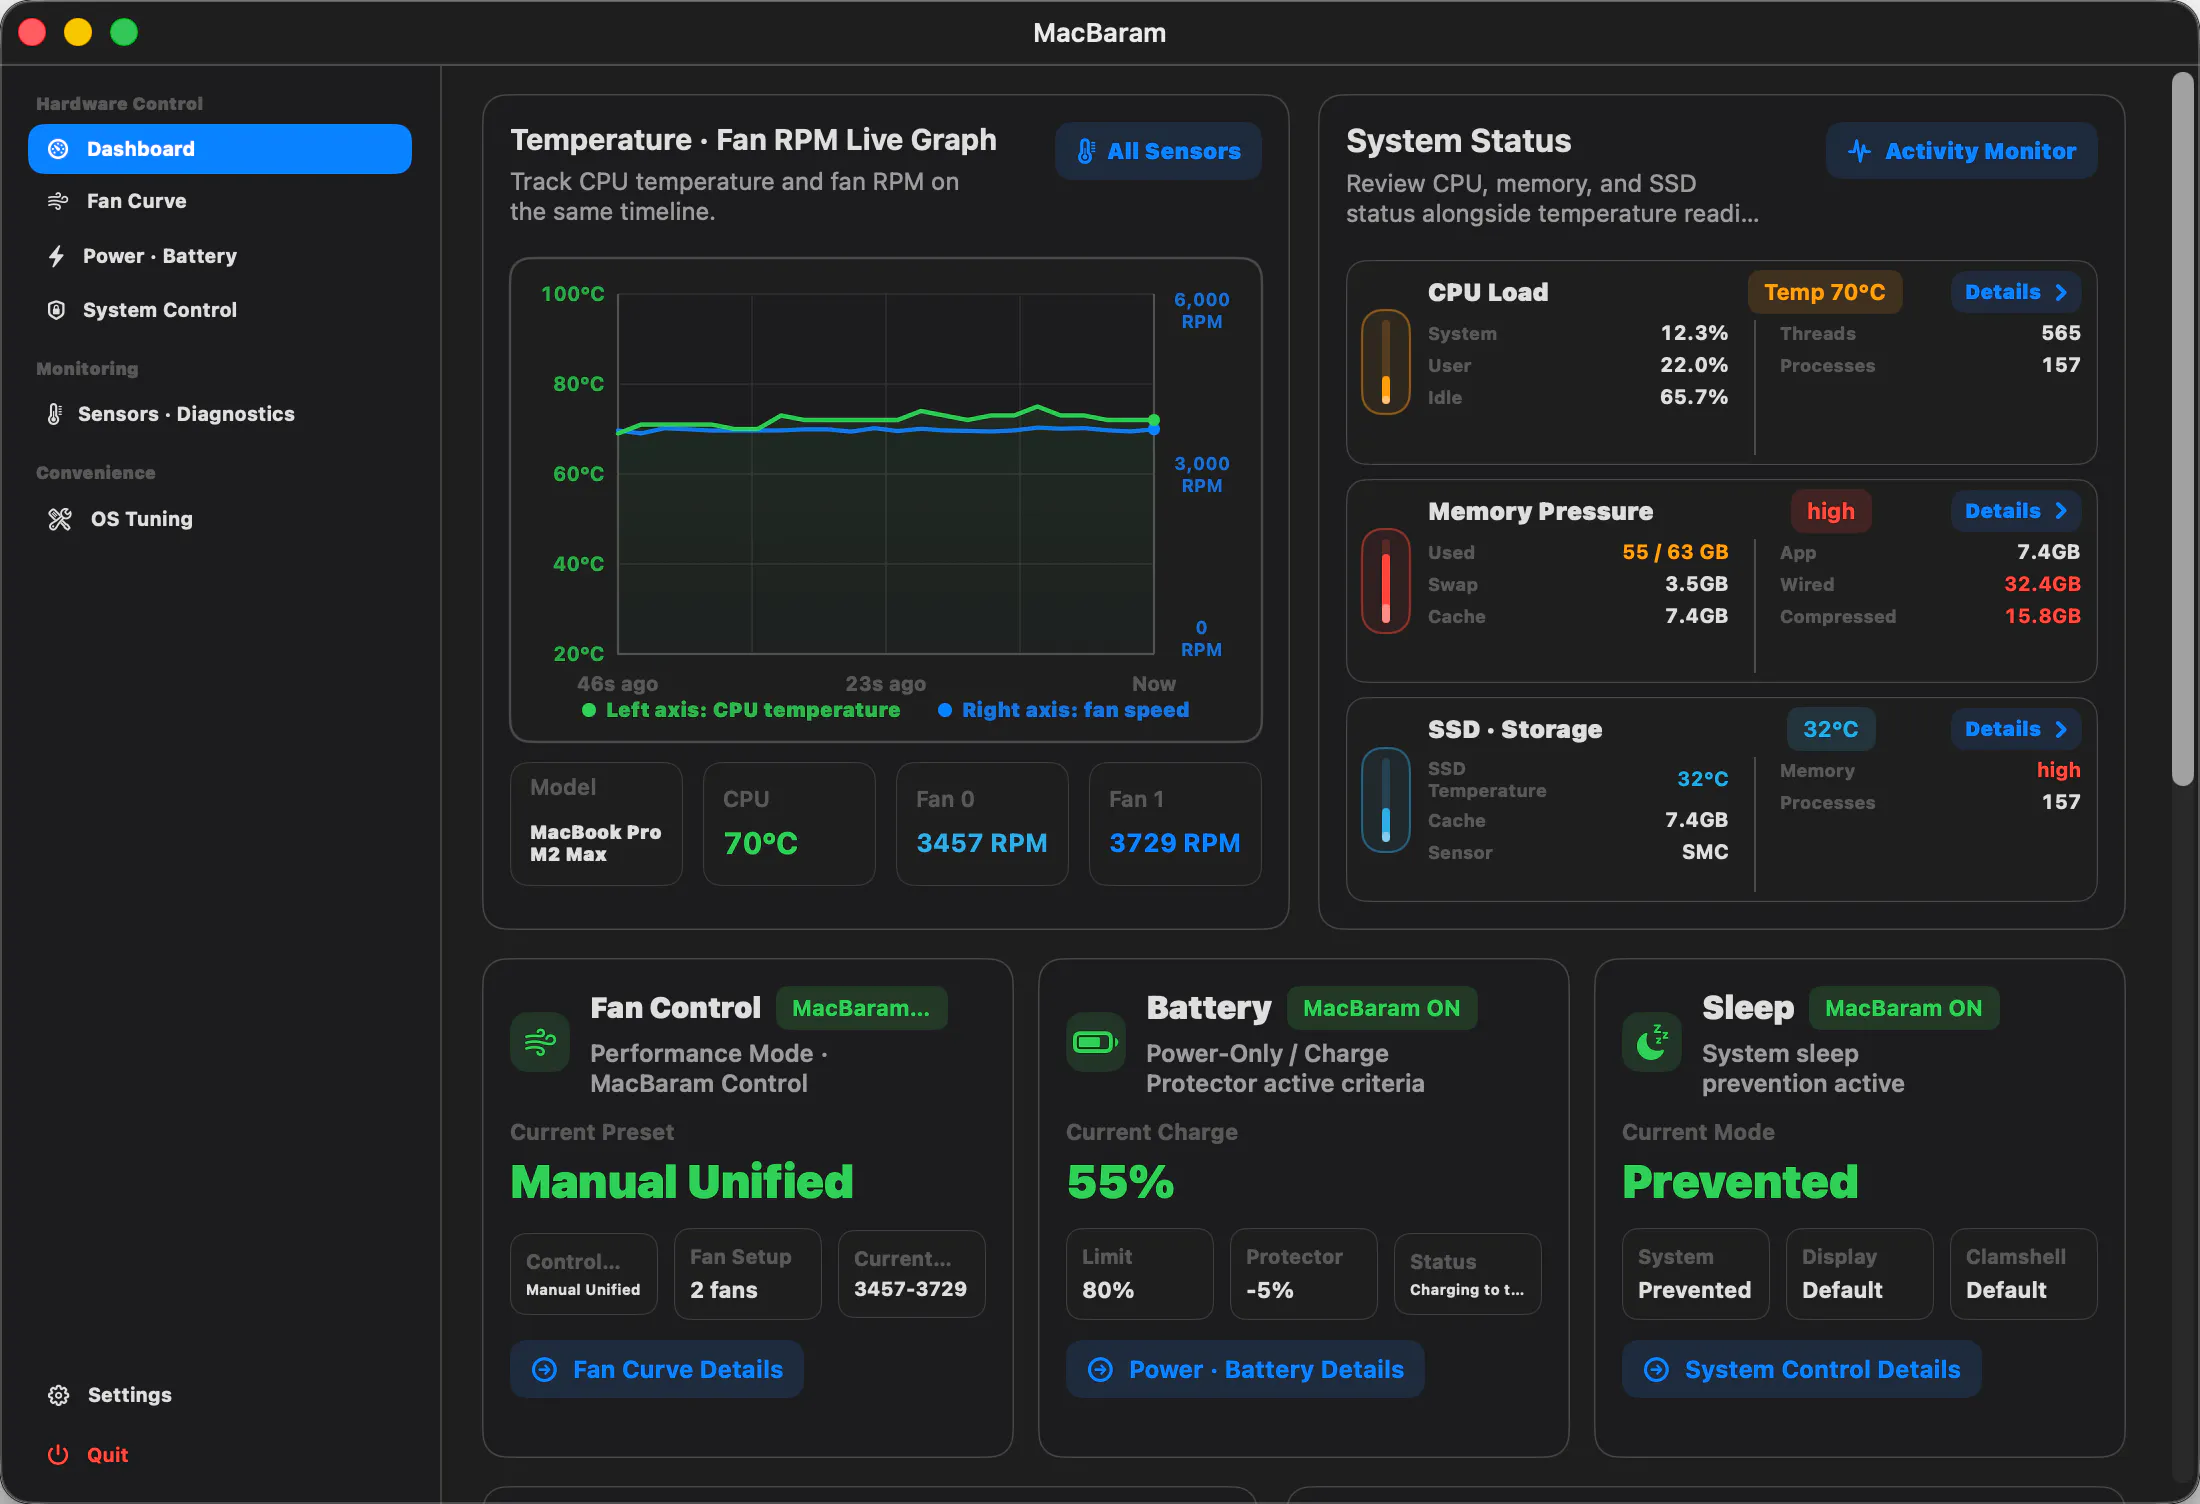The width and height of the screenshot is (2200, 1504).
Task: Click the System Prevented tile
Action: tap(1696, 1273)
